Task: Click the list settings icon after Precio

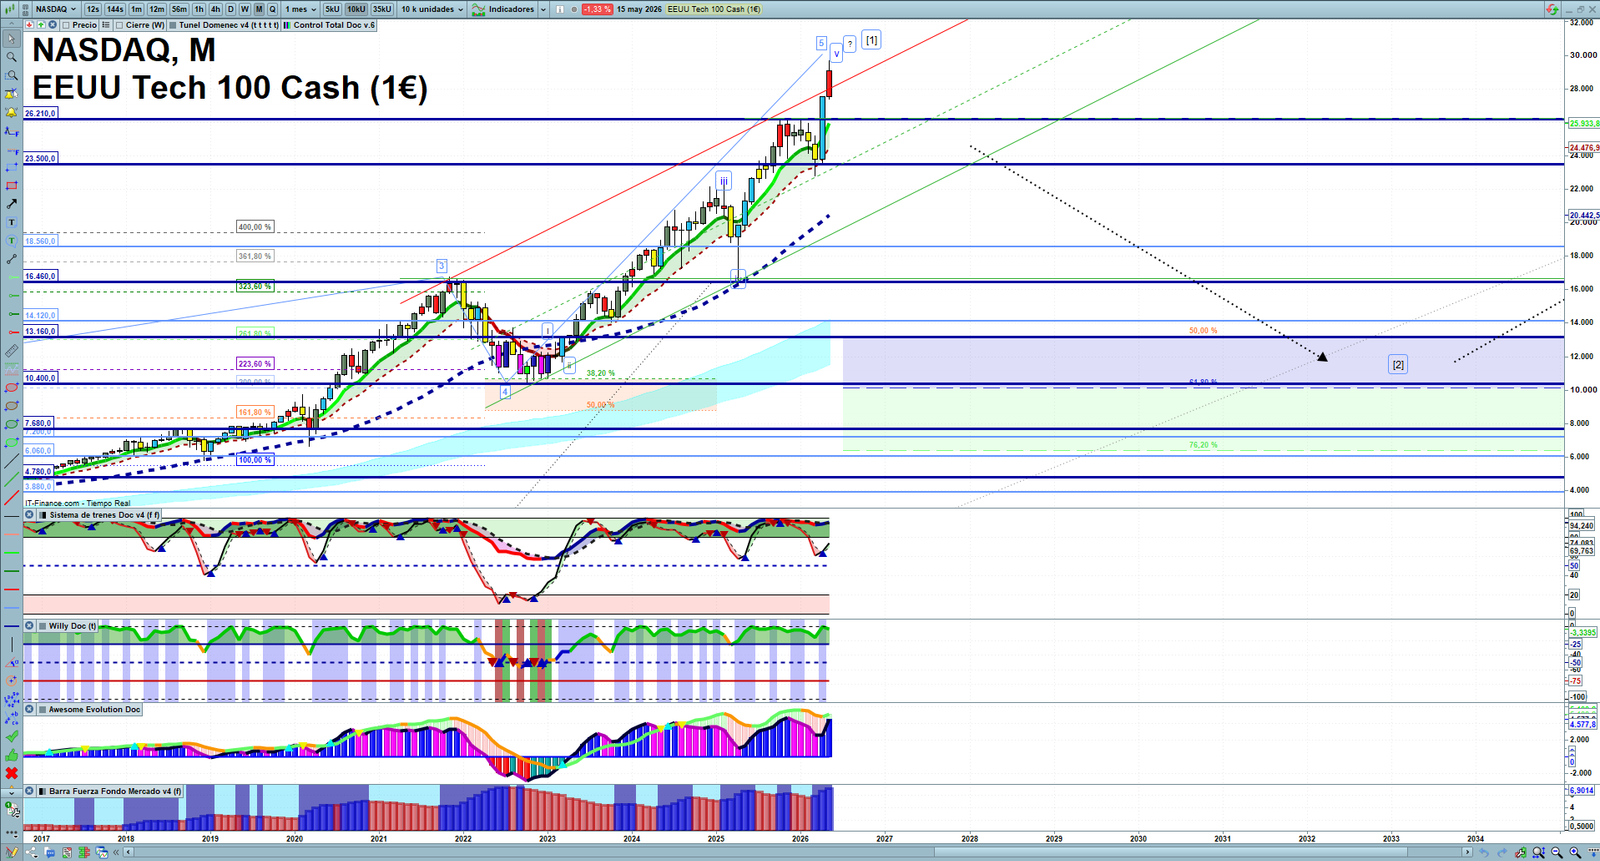Action: (106, 25)
